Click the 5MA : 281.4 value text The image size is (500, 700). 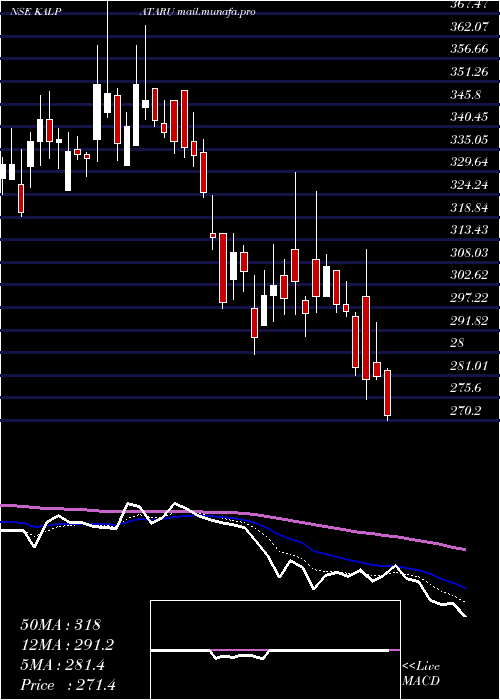pos(62,665)
